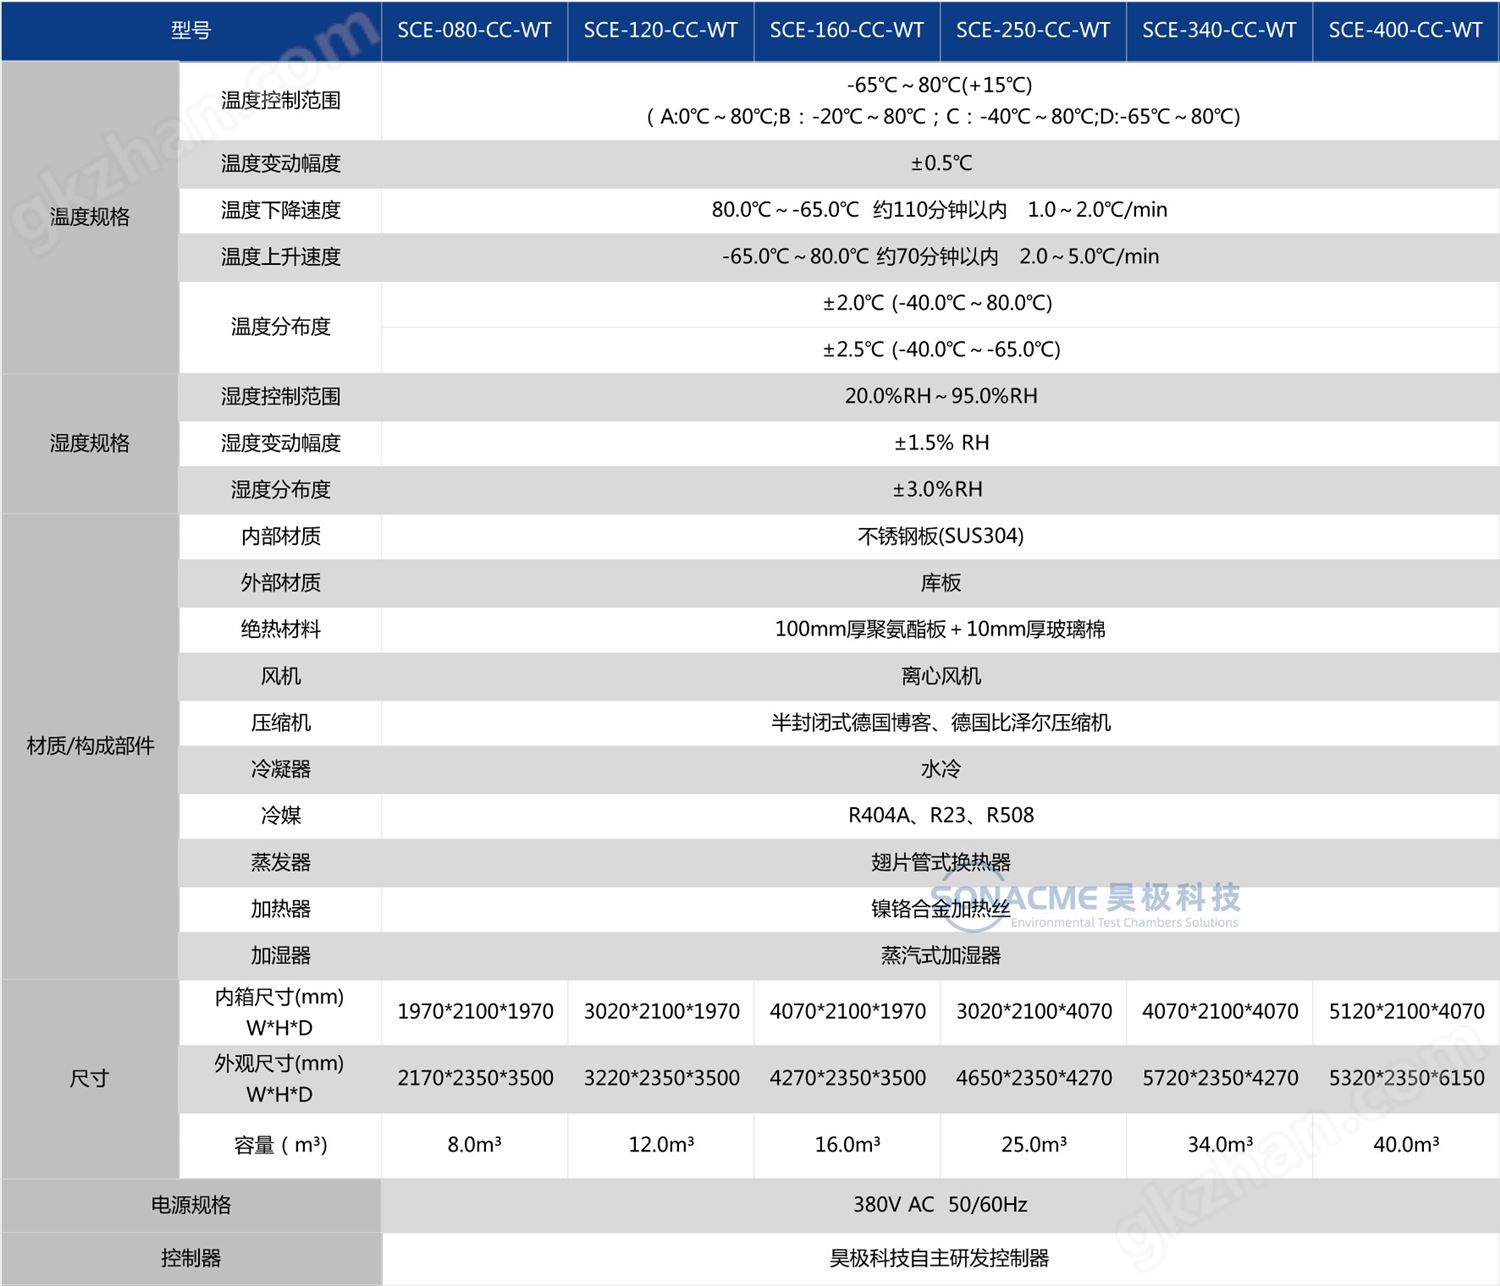Image resolution: width=1500 pixels, height=1286 pixels.
Task: Select the ±2.0℃ distribution value
Action: (x=937, y=303)
